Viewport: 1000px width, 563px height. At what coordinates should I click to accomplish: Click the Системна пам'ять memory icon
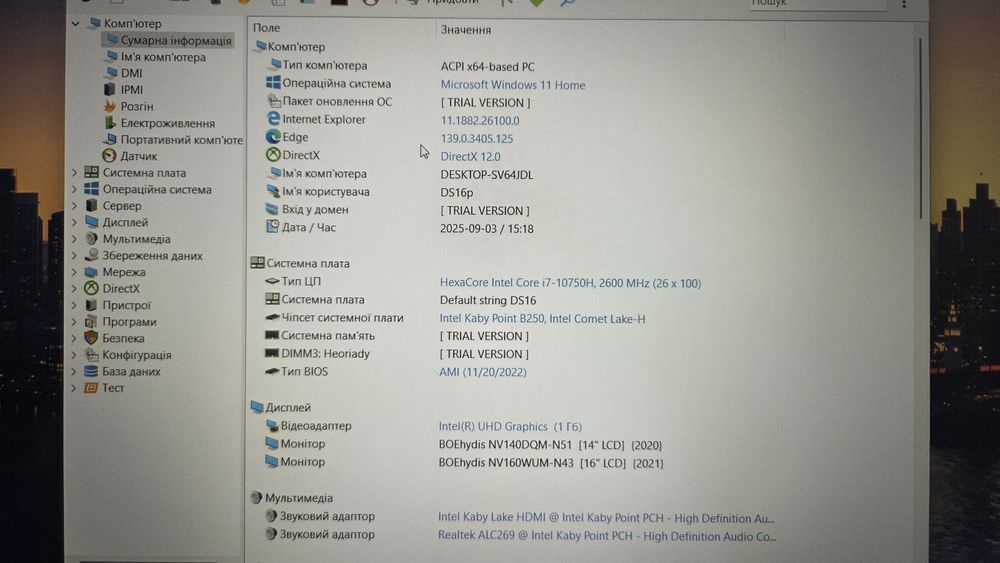[272, 335]
